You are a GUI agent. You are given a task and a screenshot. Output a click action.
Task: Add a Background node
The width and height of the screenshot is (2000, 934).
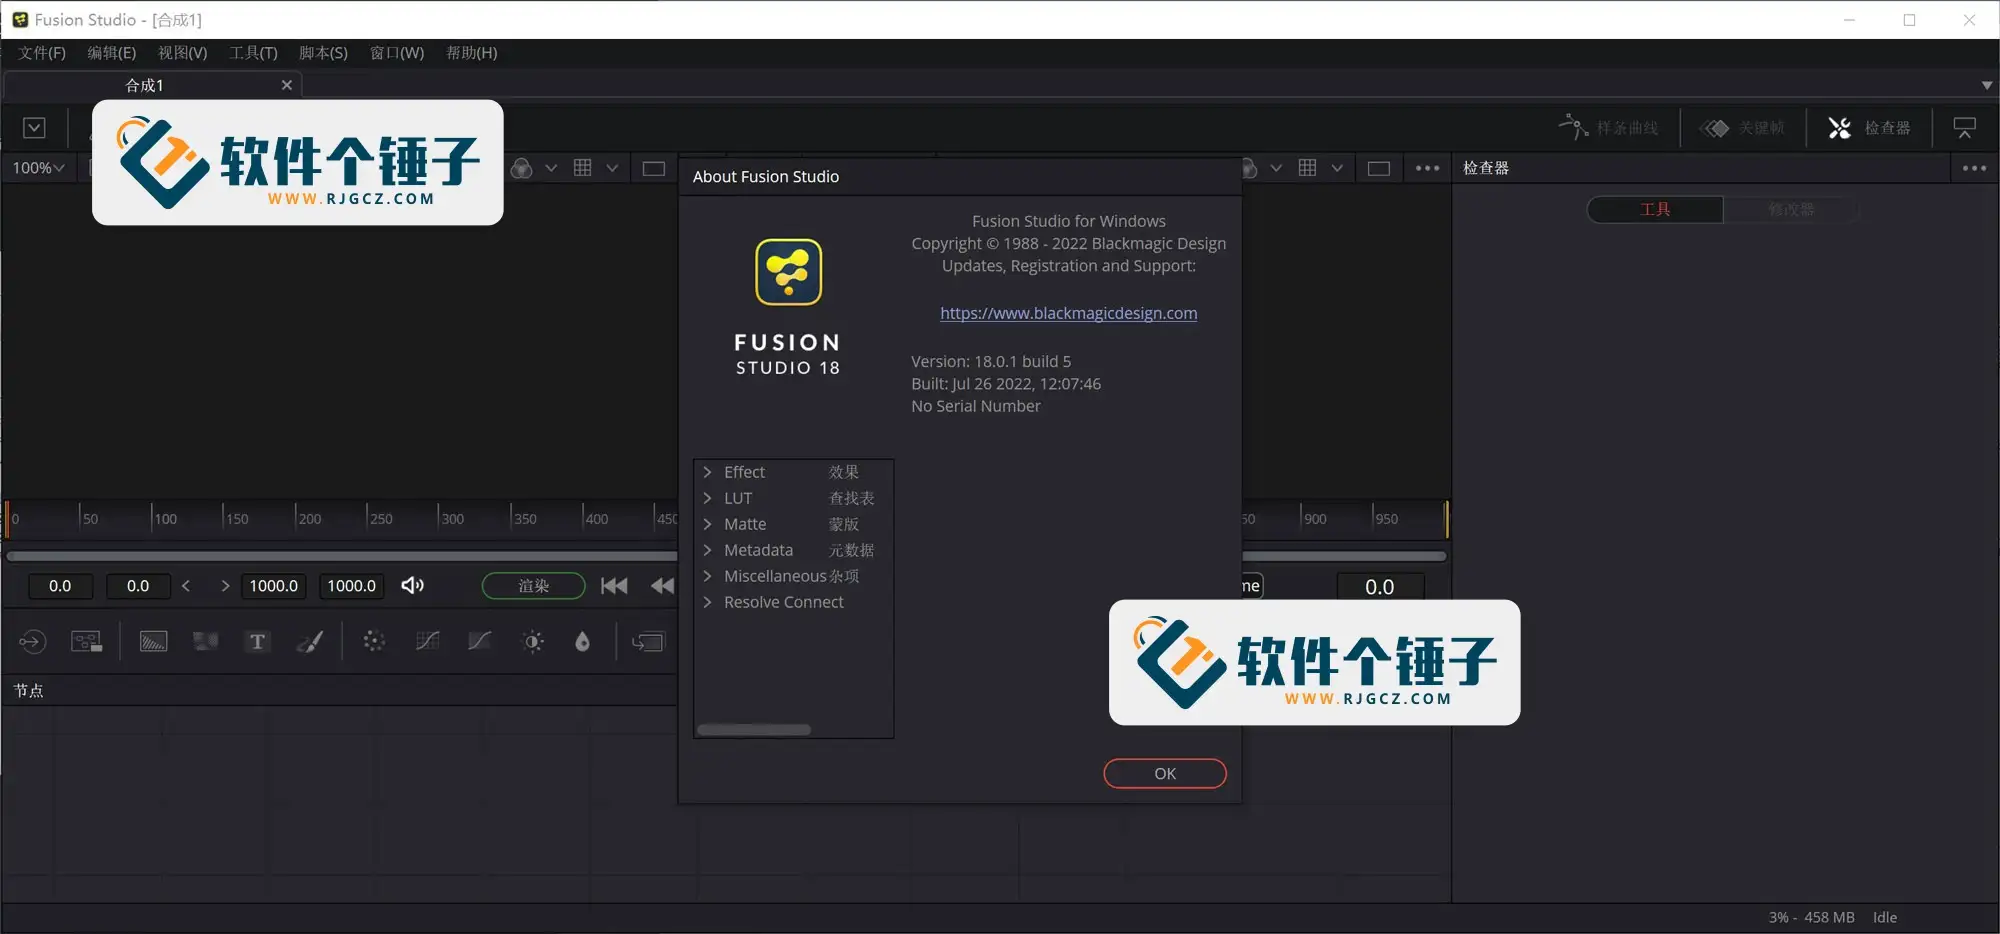[152, 641]
